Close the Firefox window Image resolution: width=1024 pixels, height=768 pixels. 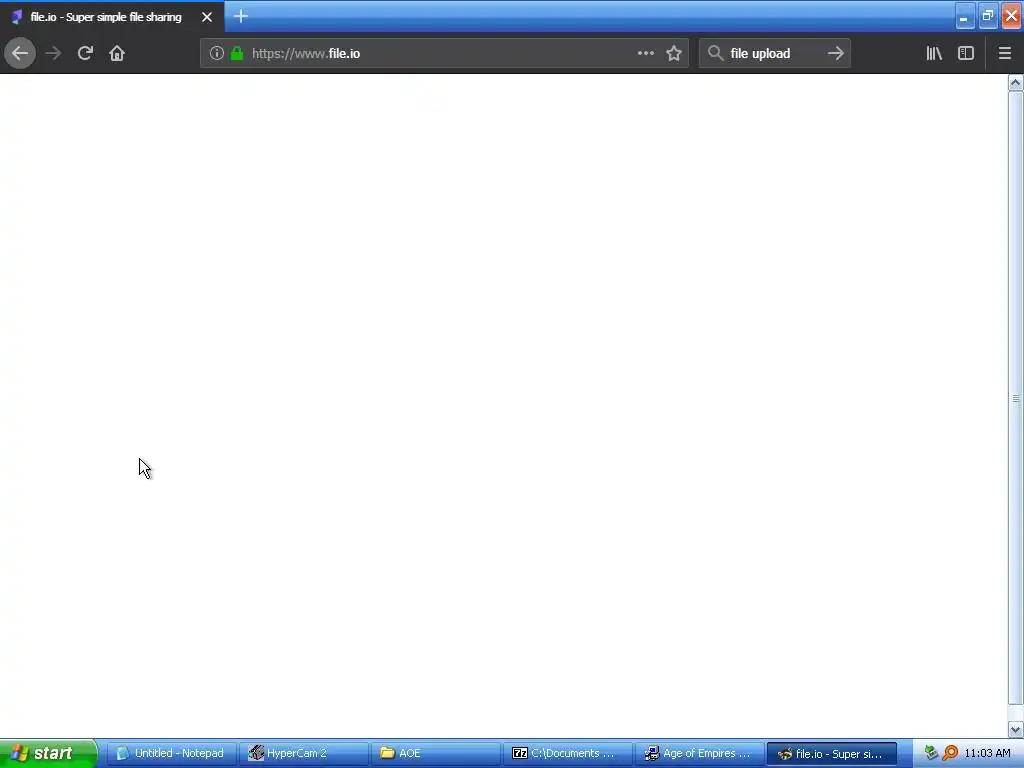(1011, 16)
